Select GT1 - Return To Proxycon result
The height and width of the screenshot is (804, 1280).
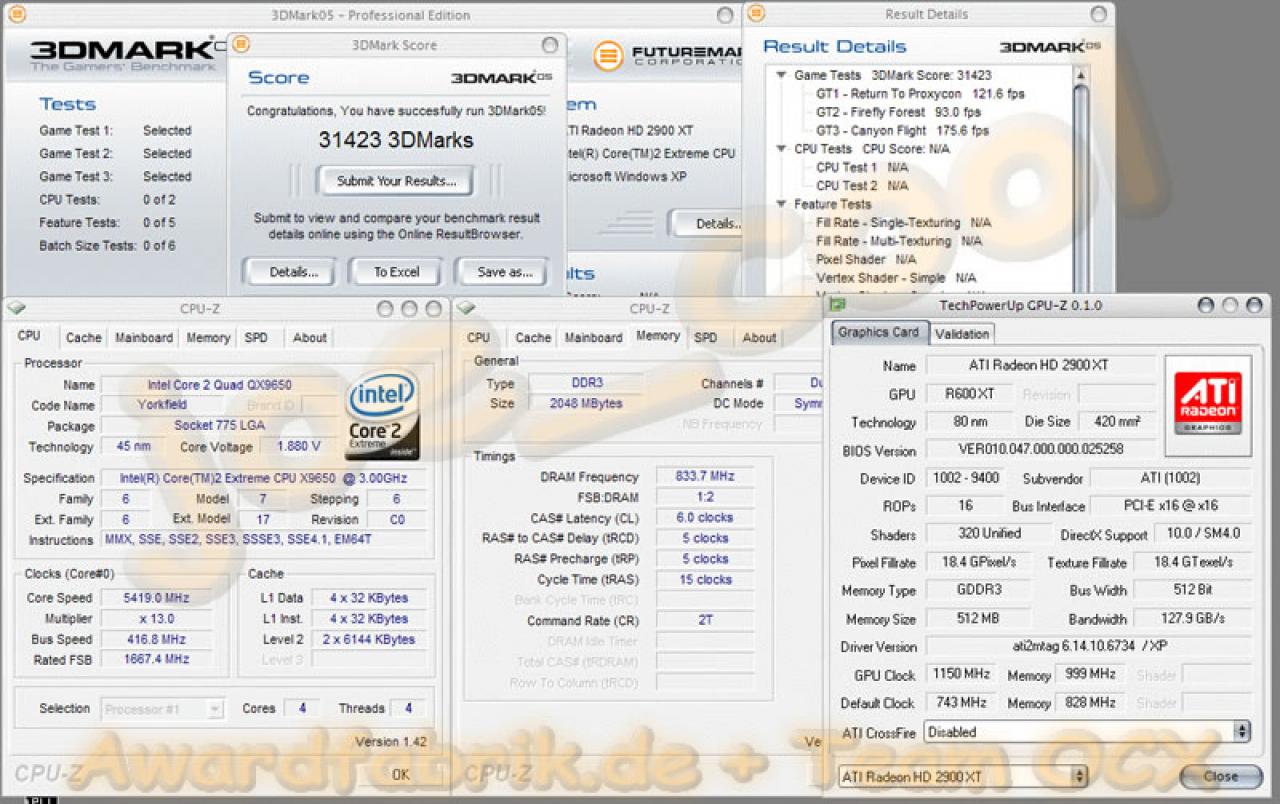(920, 94)
